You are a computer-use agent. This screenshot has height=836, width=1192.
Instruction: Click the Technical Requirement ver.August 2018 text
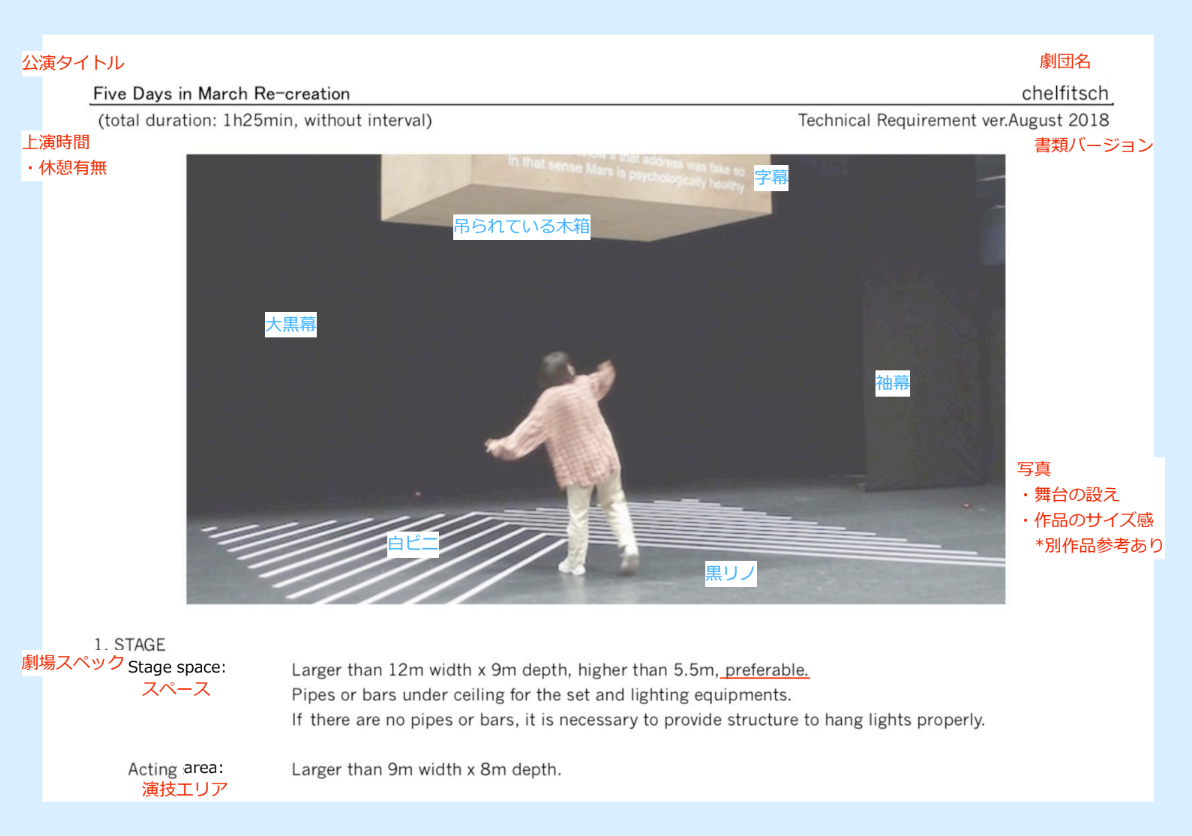point(953,120)
